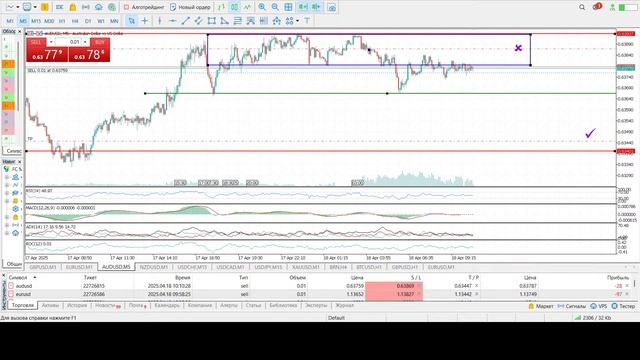Click the yellow Market Watch toolbar icon

[x=44, y=7]
